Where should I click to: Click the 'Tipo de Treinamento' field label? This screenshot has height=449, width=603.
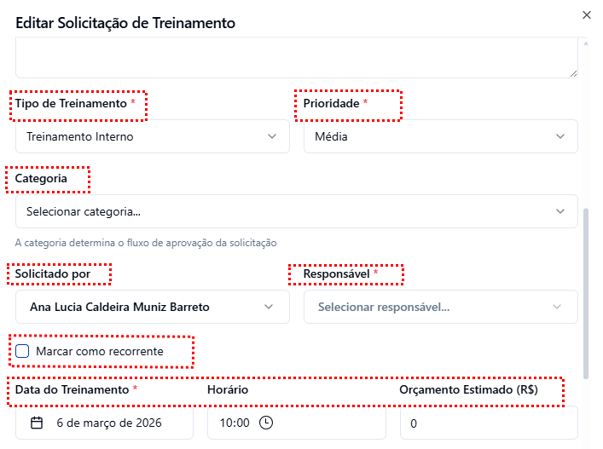(71, 104)
